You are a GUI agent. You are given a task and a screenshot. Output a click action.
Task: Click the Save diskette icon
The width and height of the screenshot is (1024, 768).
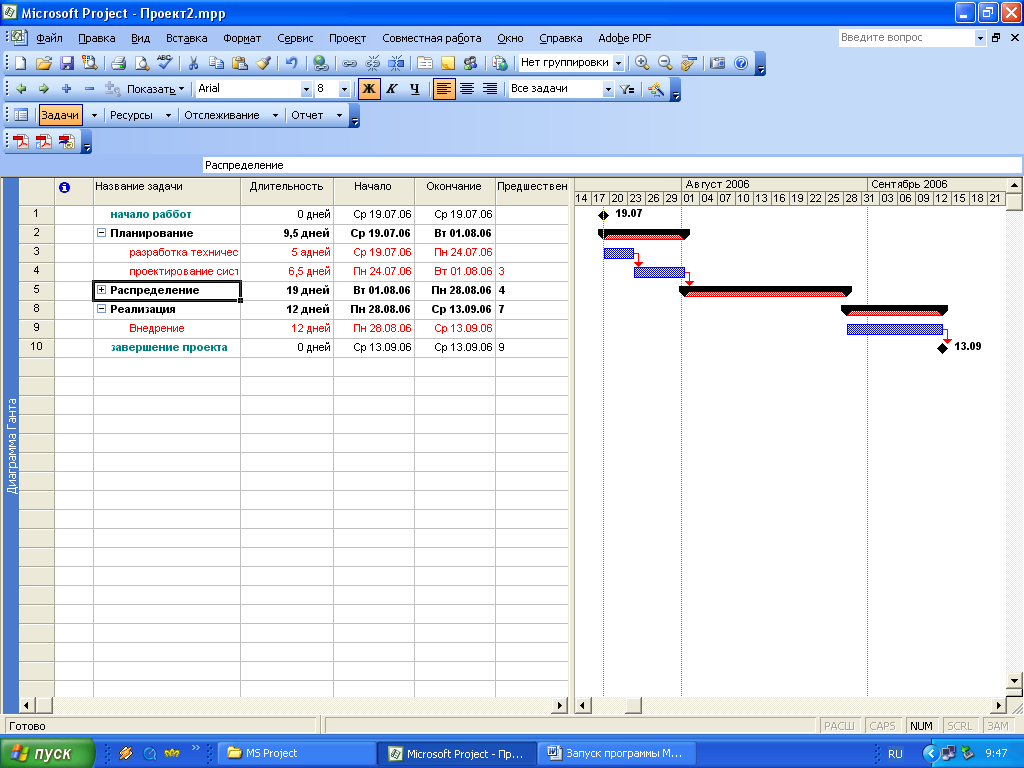click(x=67, y=63)
